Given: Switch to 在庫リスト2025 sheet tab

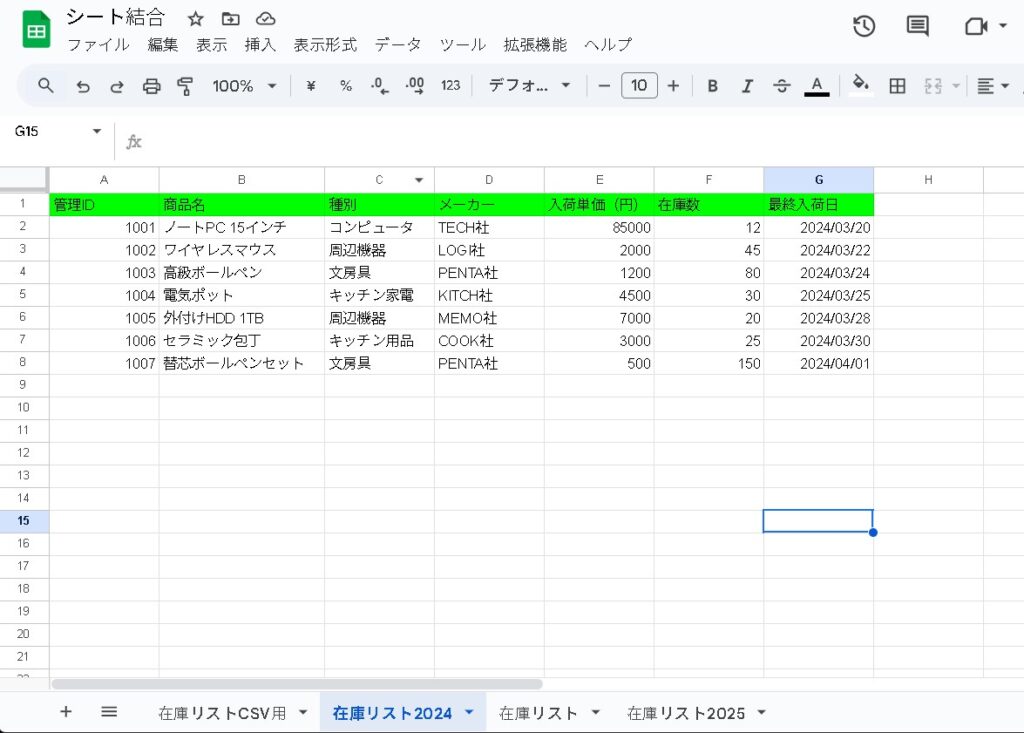Looking at the screenshot, I should coord(686,713).
